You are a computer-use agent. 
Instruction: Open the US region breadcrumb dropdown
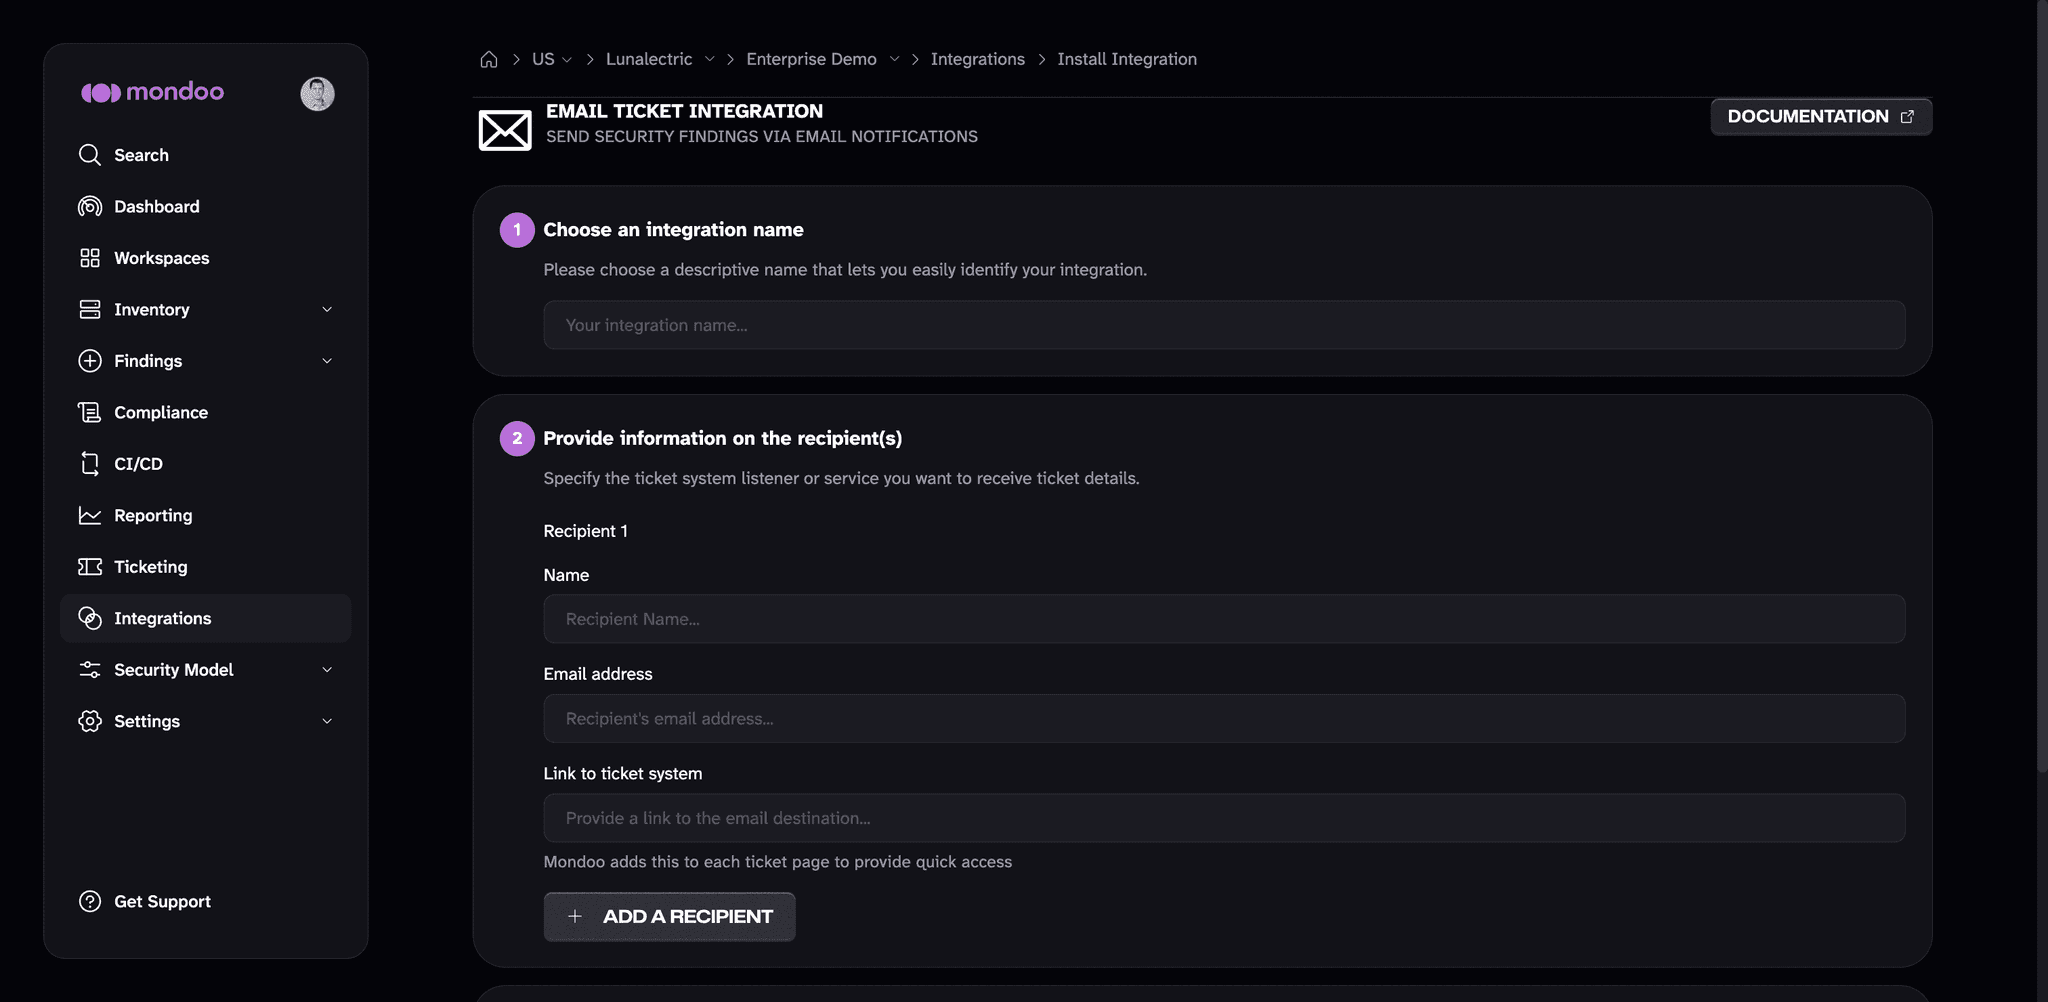(x=567, y=60)
